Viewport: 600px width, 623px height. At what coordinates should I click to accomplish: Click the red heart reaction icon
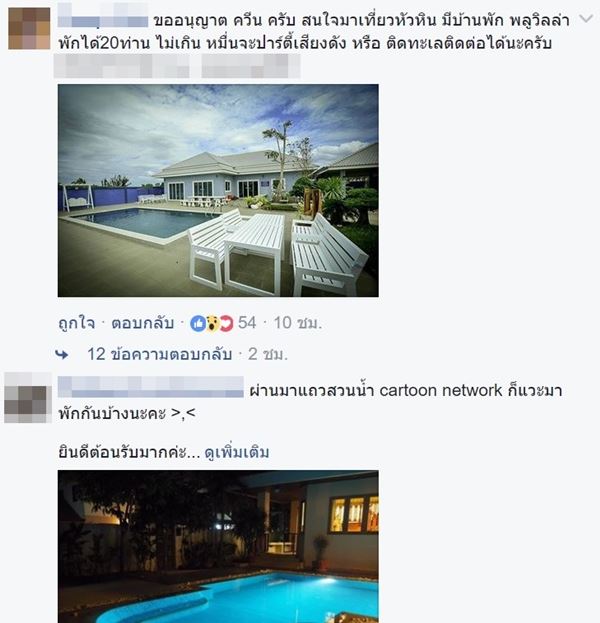pyautogui.click(x=226, y=323)
